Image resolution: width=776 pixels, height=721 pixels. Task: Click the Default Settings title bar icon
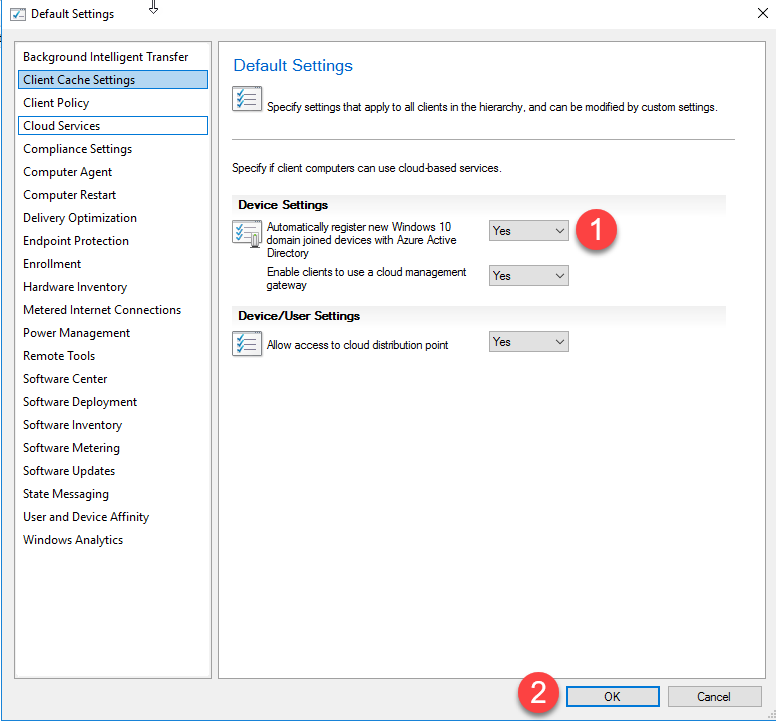point(18,14)
